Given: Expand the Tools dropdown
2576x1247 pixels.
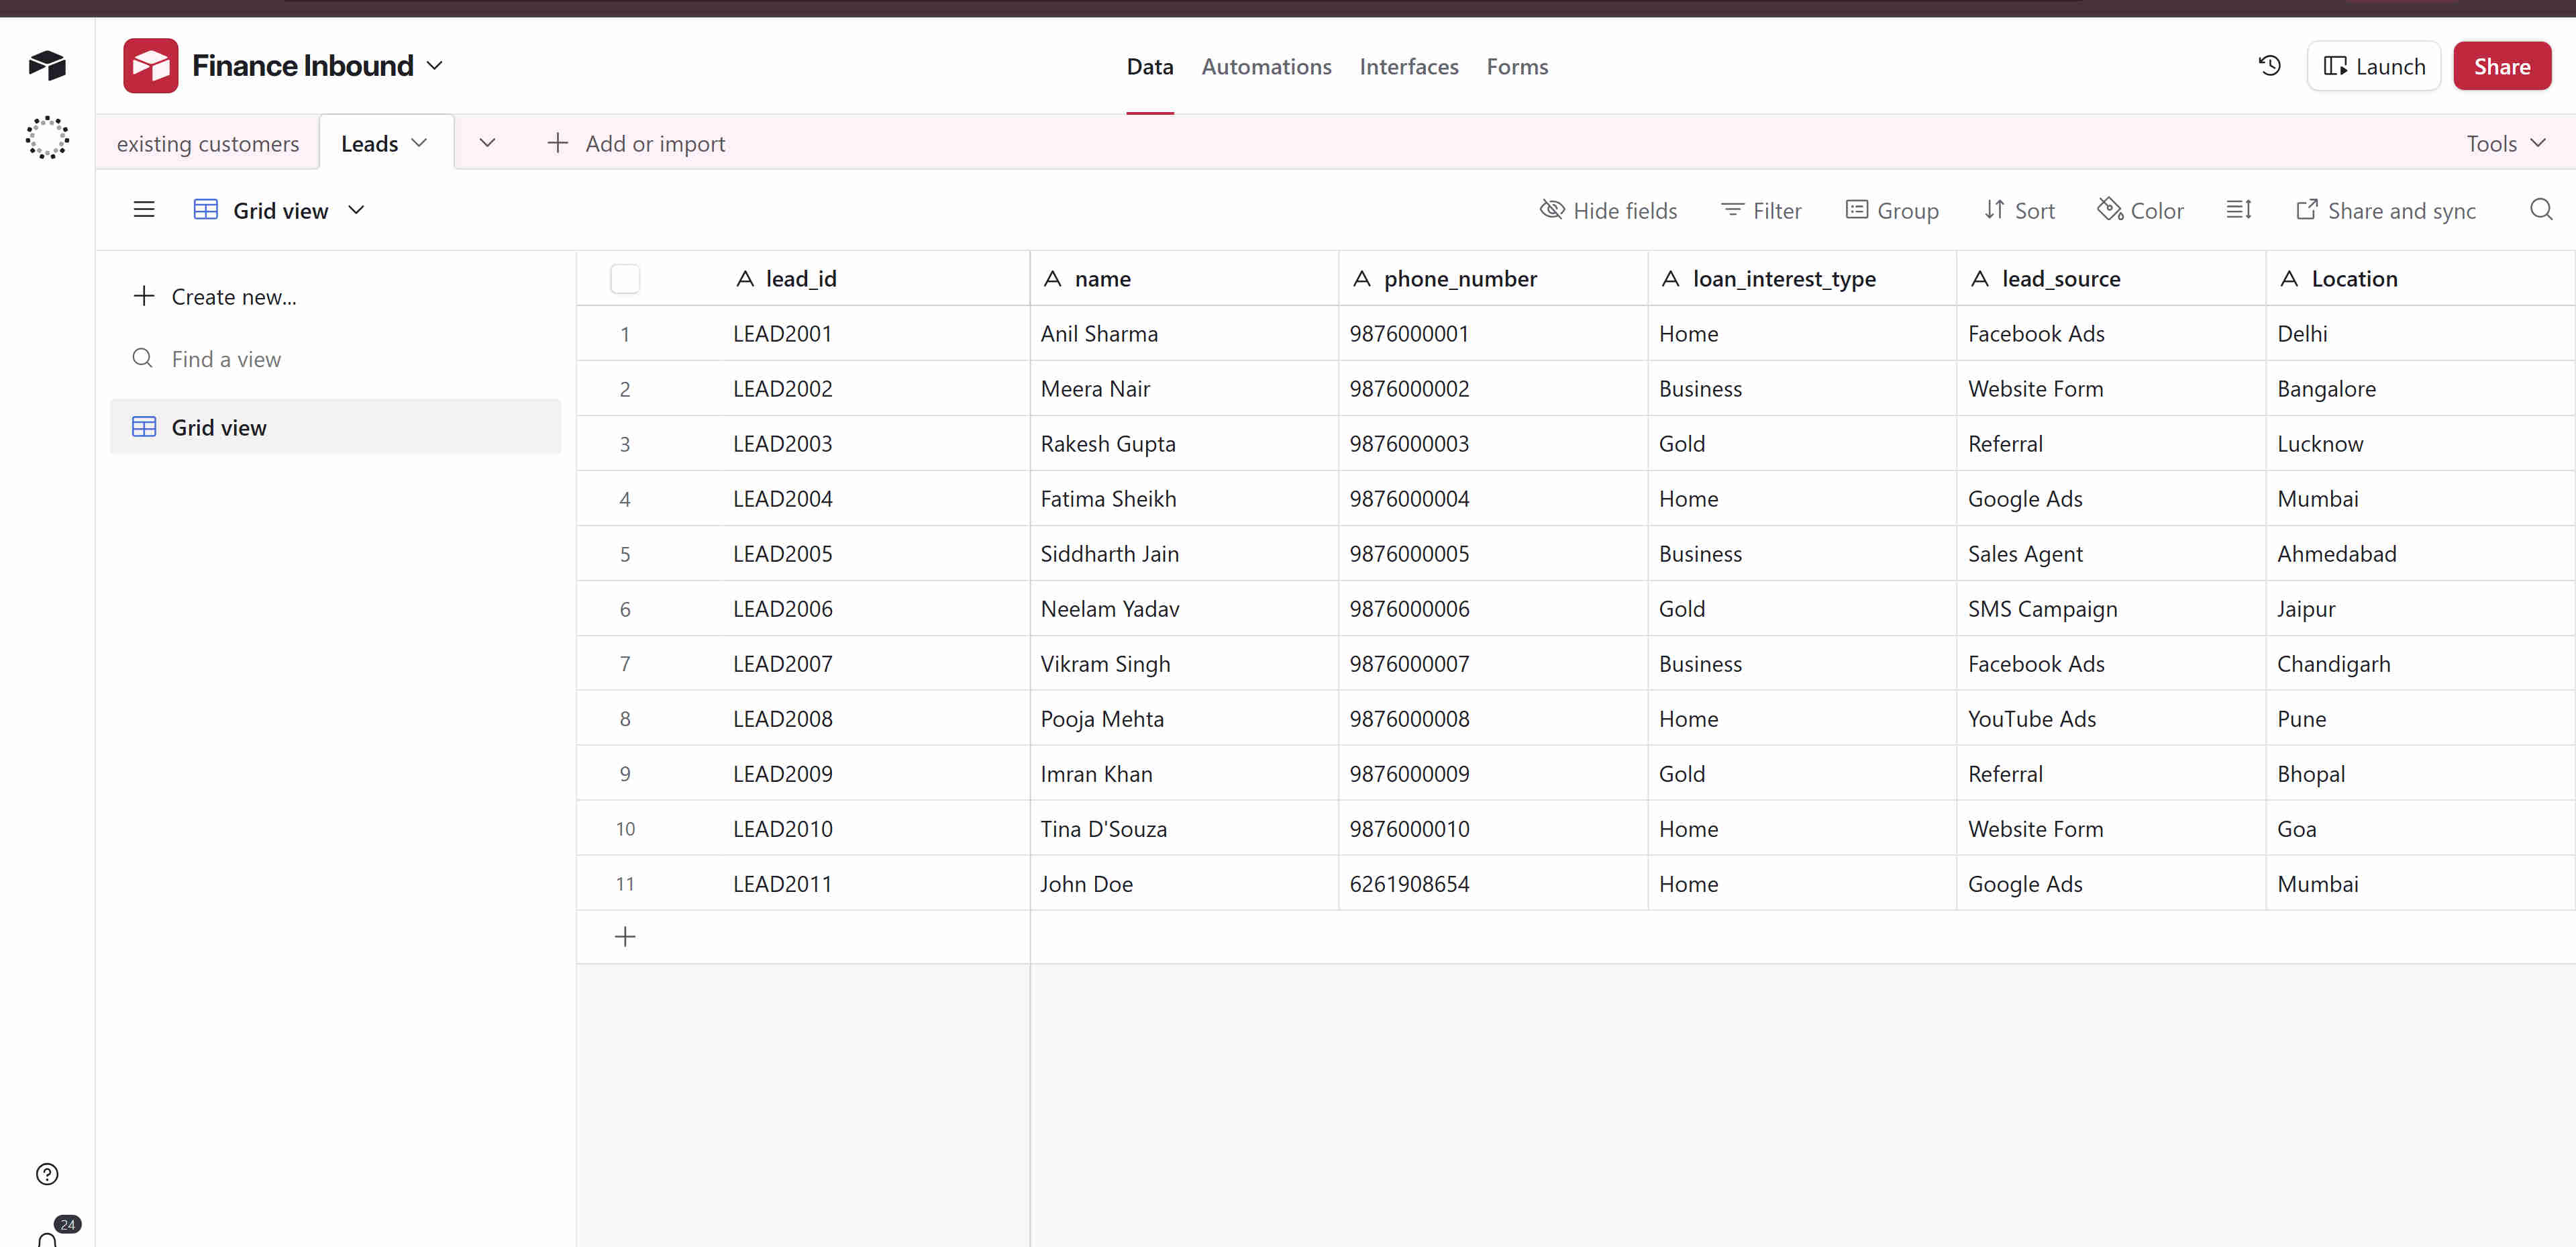Looking at the screenshot, I should pyautogui.click(x=2505, y=143).
